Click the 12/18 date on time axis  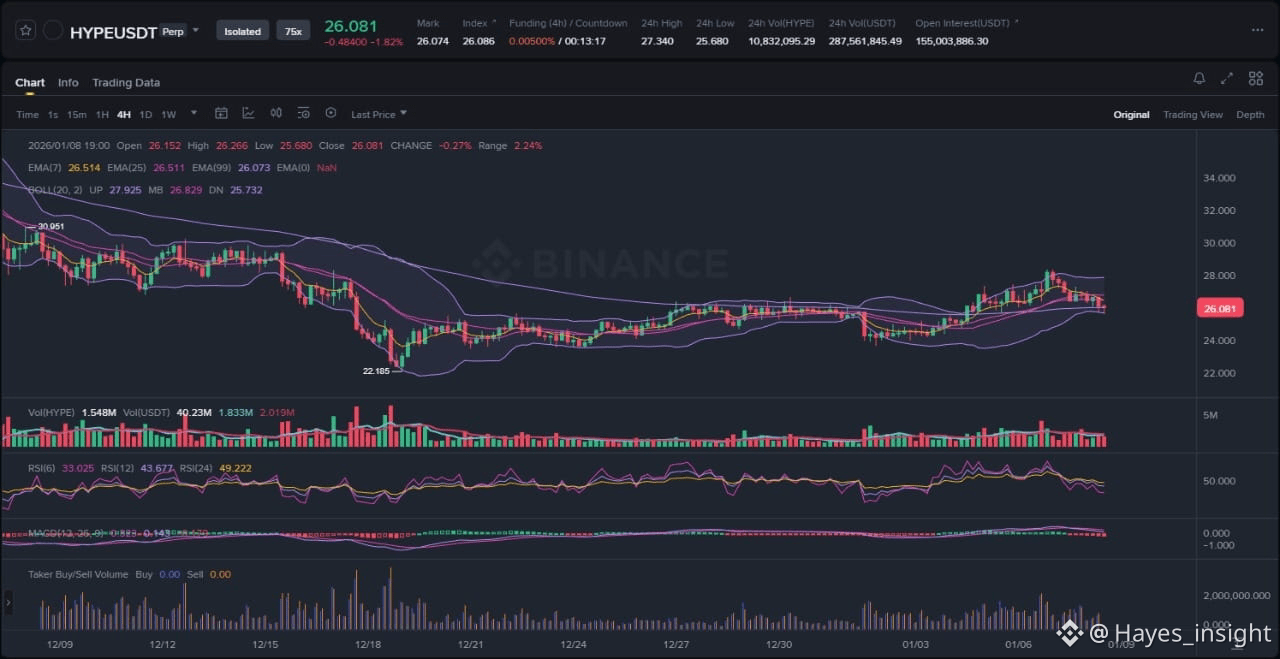tap(368, 644)
